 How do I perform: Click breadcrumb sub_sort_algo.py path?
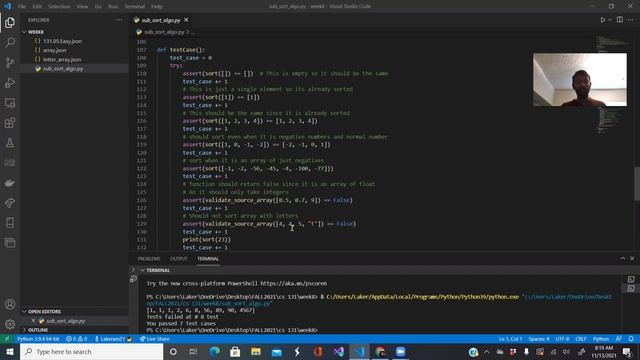click(x=164, y=32)
